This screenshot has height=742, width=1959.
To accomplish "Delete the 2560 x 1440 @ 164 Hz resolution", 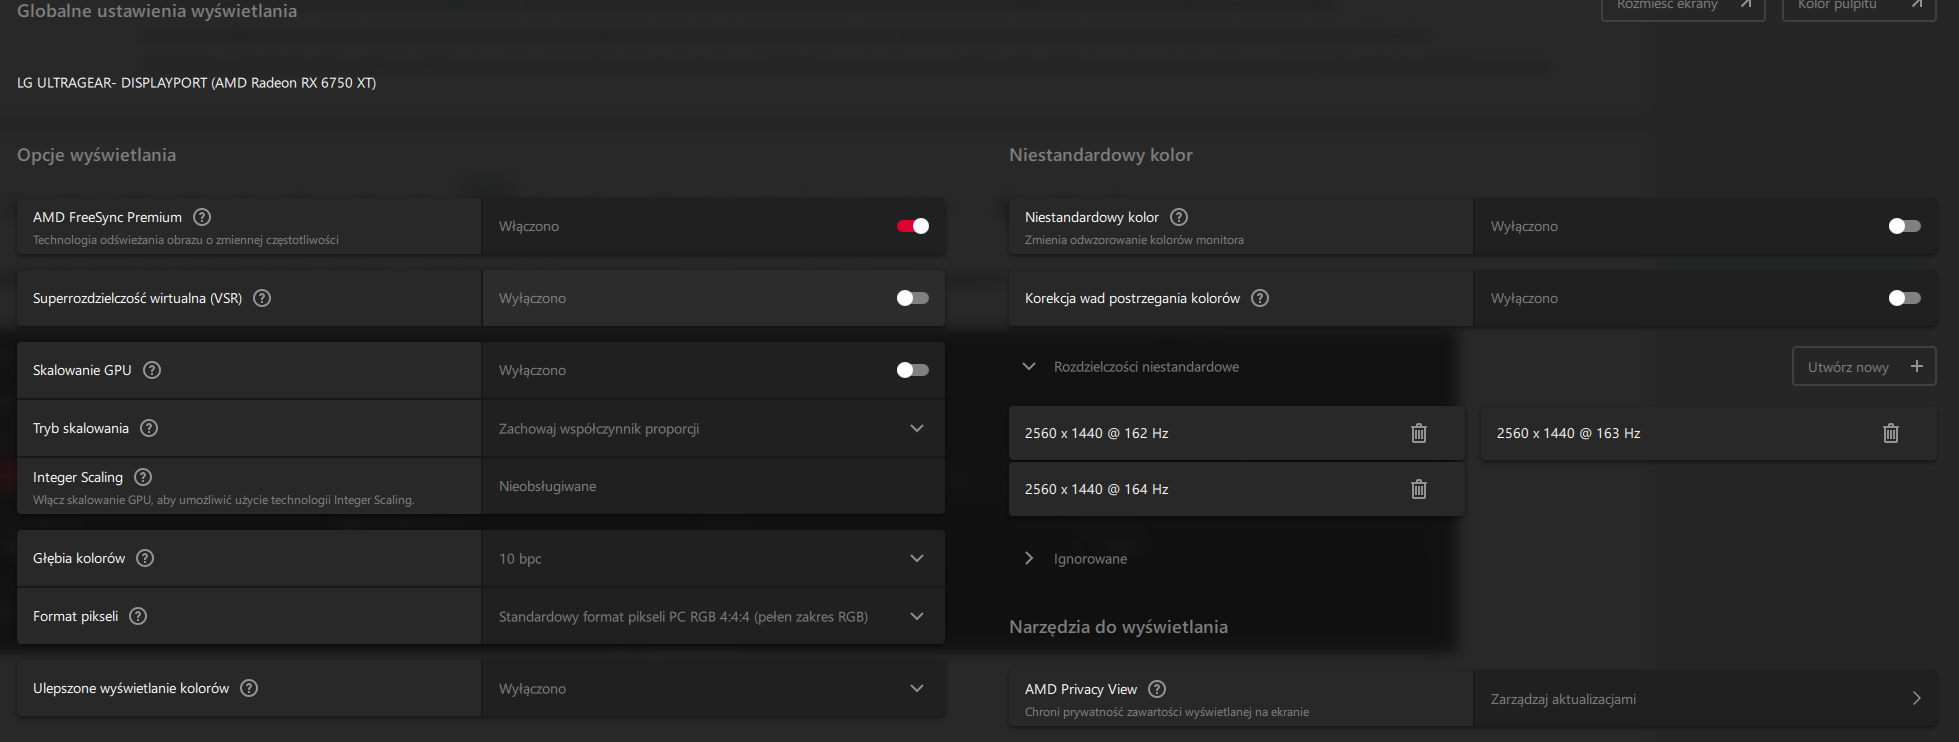I will click(x=1418, y=489).
